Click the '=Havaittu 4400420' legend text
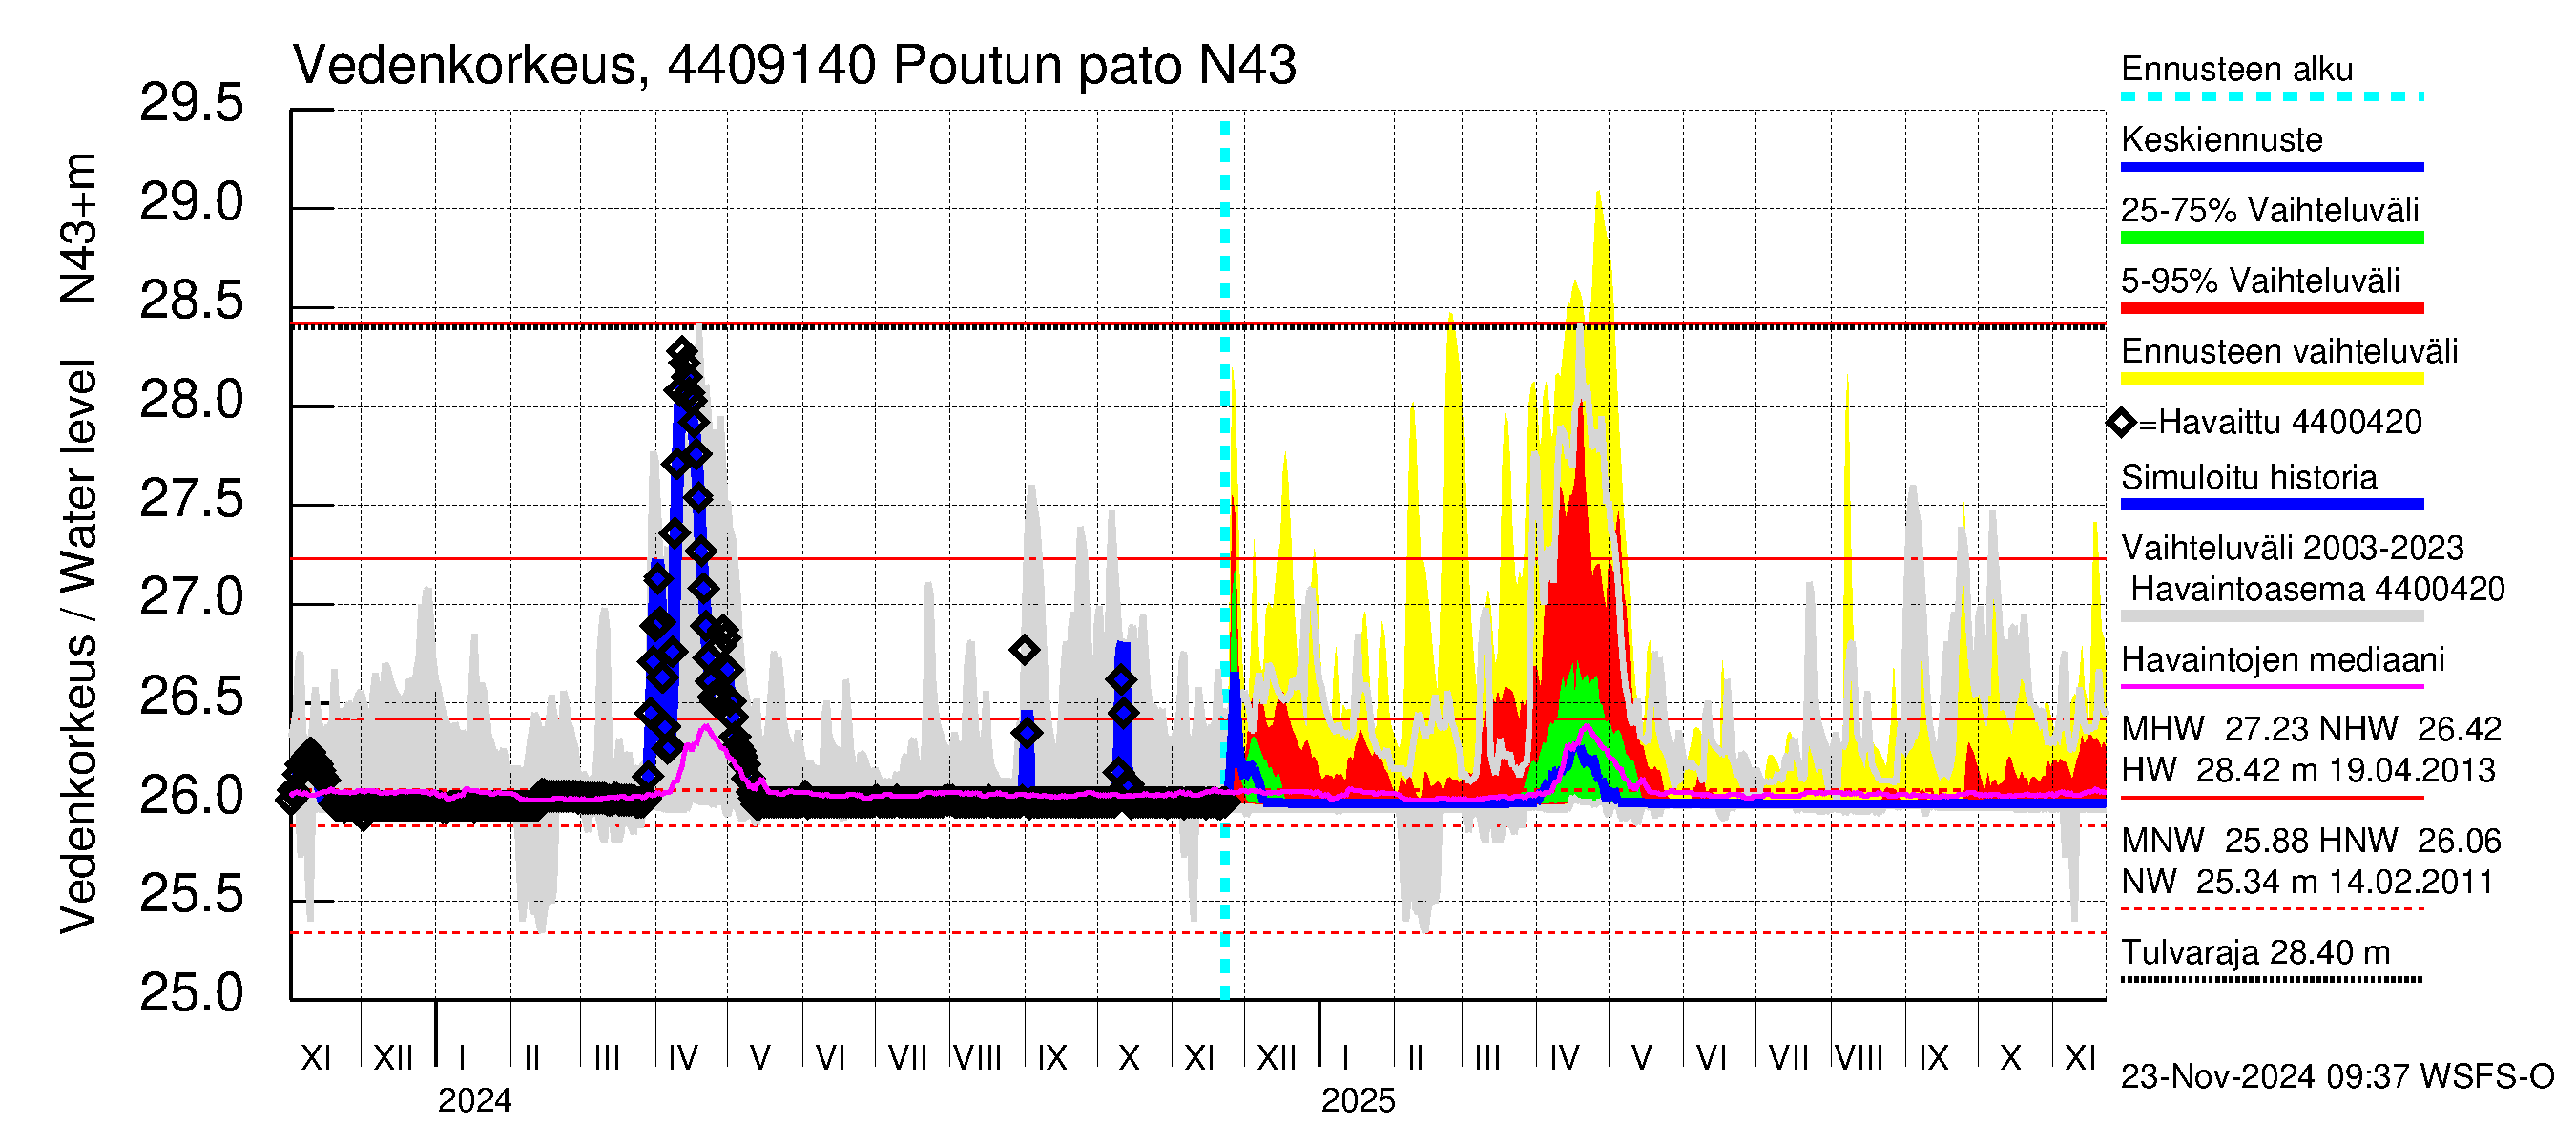This screenshot has width=2576, height=1145. (2279, 422)
